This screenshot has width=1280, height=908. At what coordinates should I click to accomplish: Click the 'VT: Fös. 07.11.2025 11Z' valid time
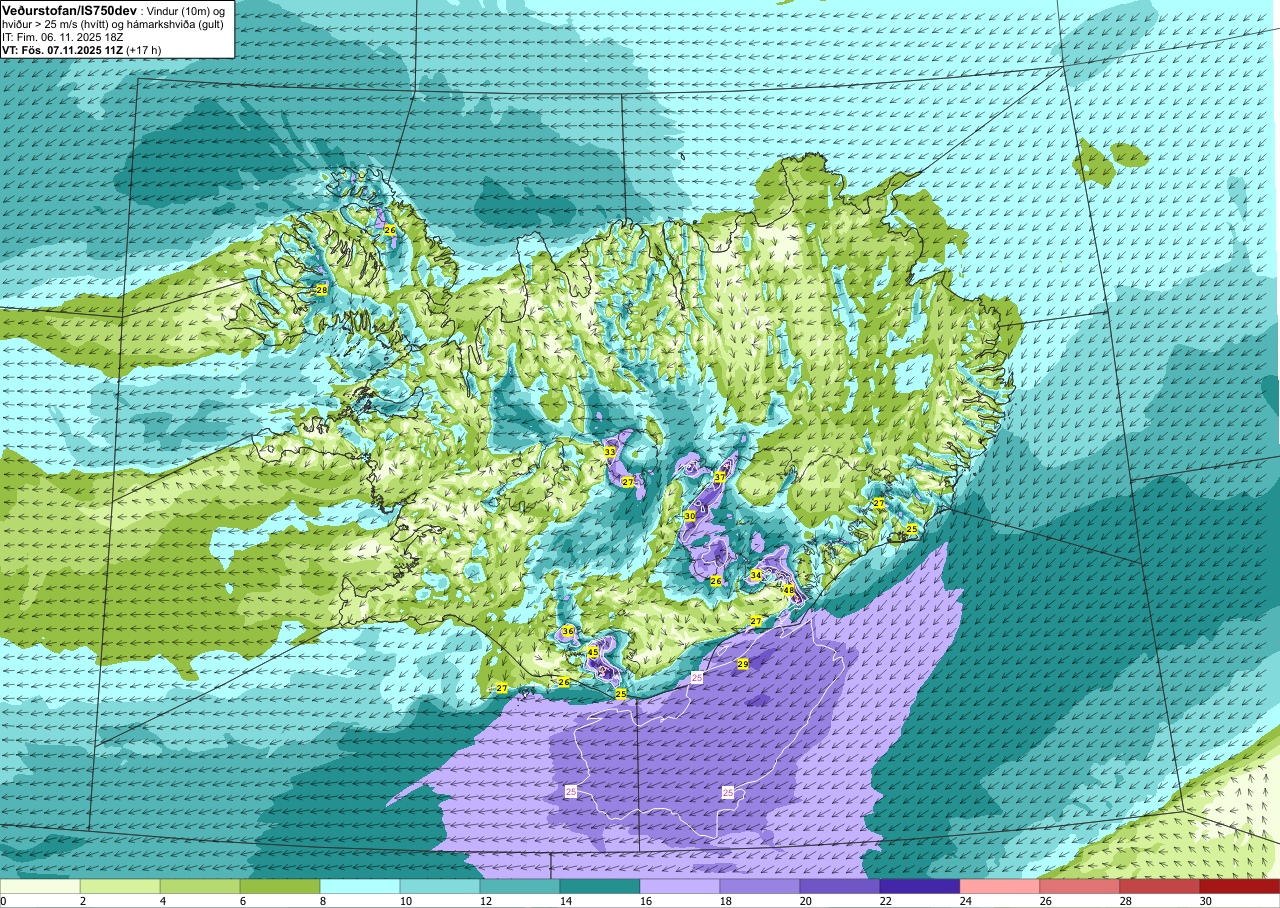click(x=62, y=49)
